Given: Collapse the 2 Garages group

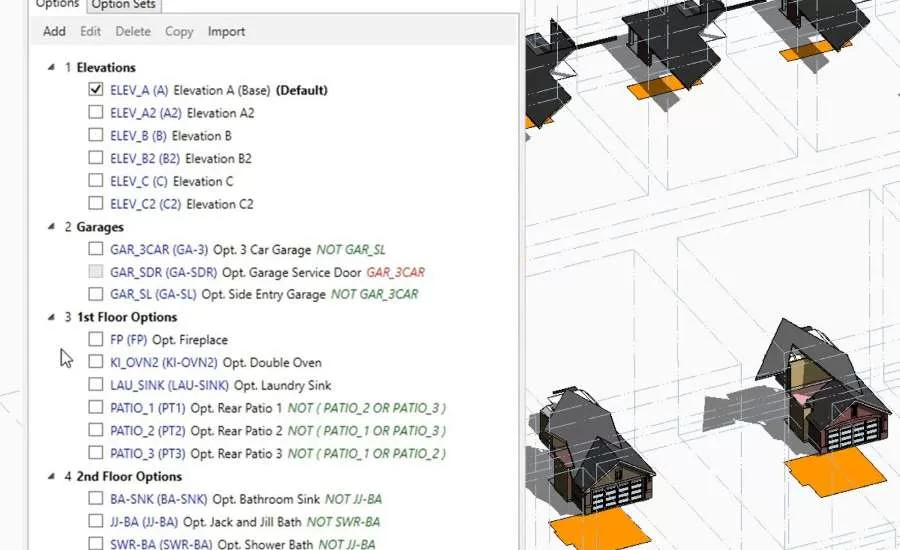Looking at the screenshot, I should [51, 227].
